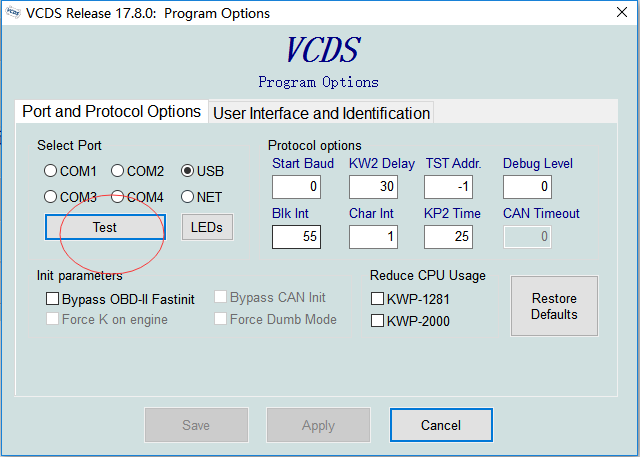Click the Start Baud label text

pos(303,163)
